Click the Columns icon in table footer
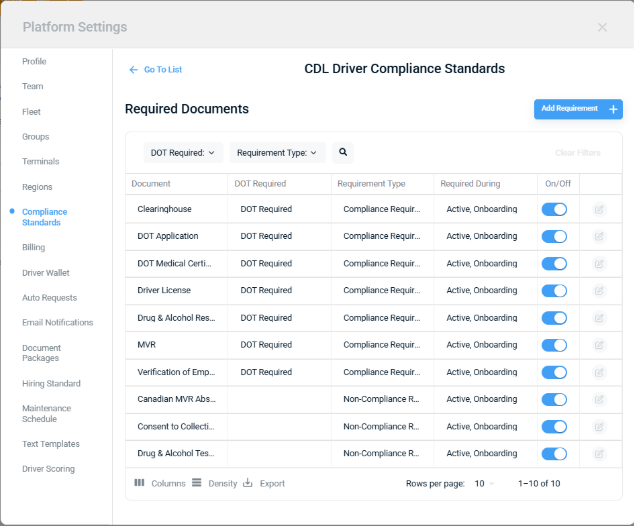This screenshot has width=634, height=526. tap(140, 483)
